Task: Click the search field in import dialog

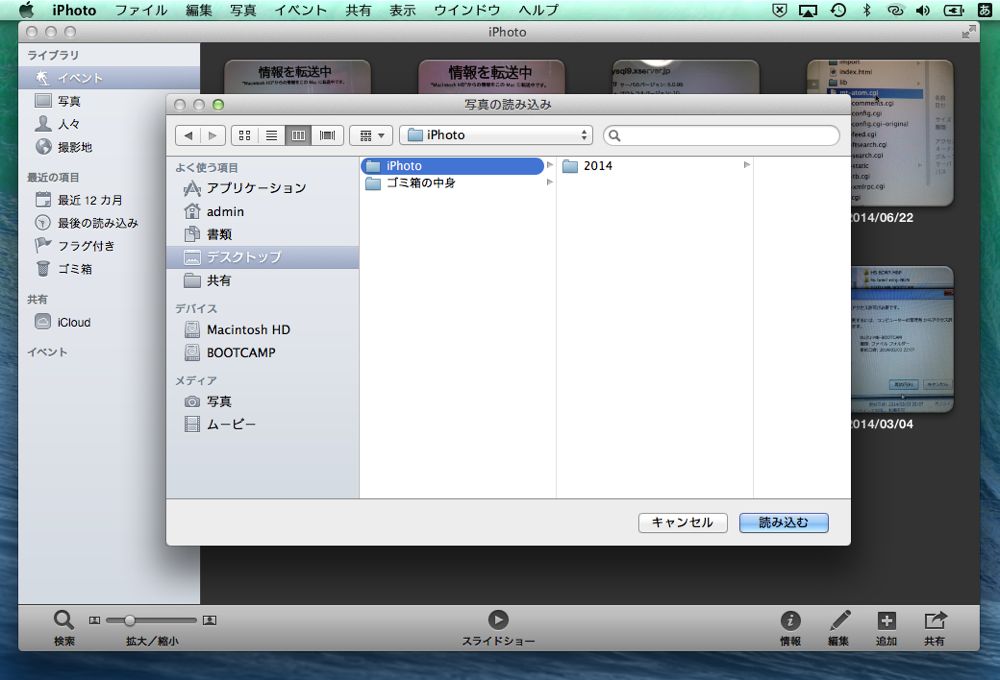Action: pos(721,135)
